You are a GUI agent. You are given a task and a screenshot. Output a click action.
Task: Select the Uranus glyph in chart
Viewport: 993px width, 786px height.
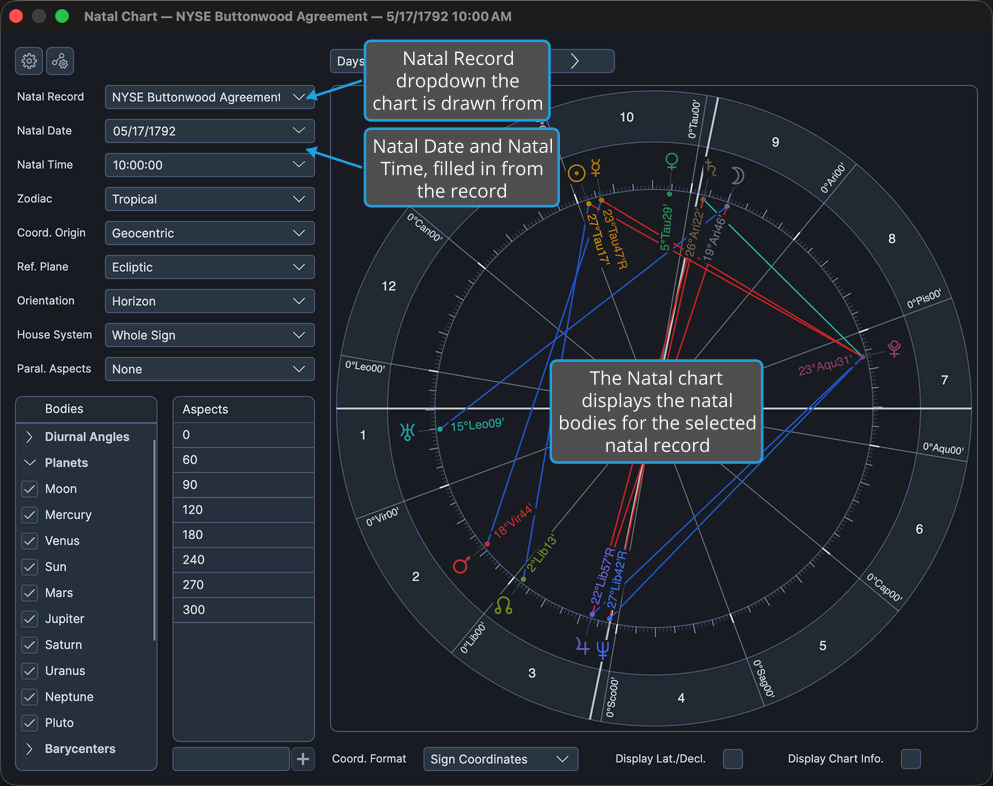pos(407,432)
